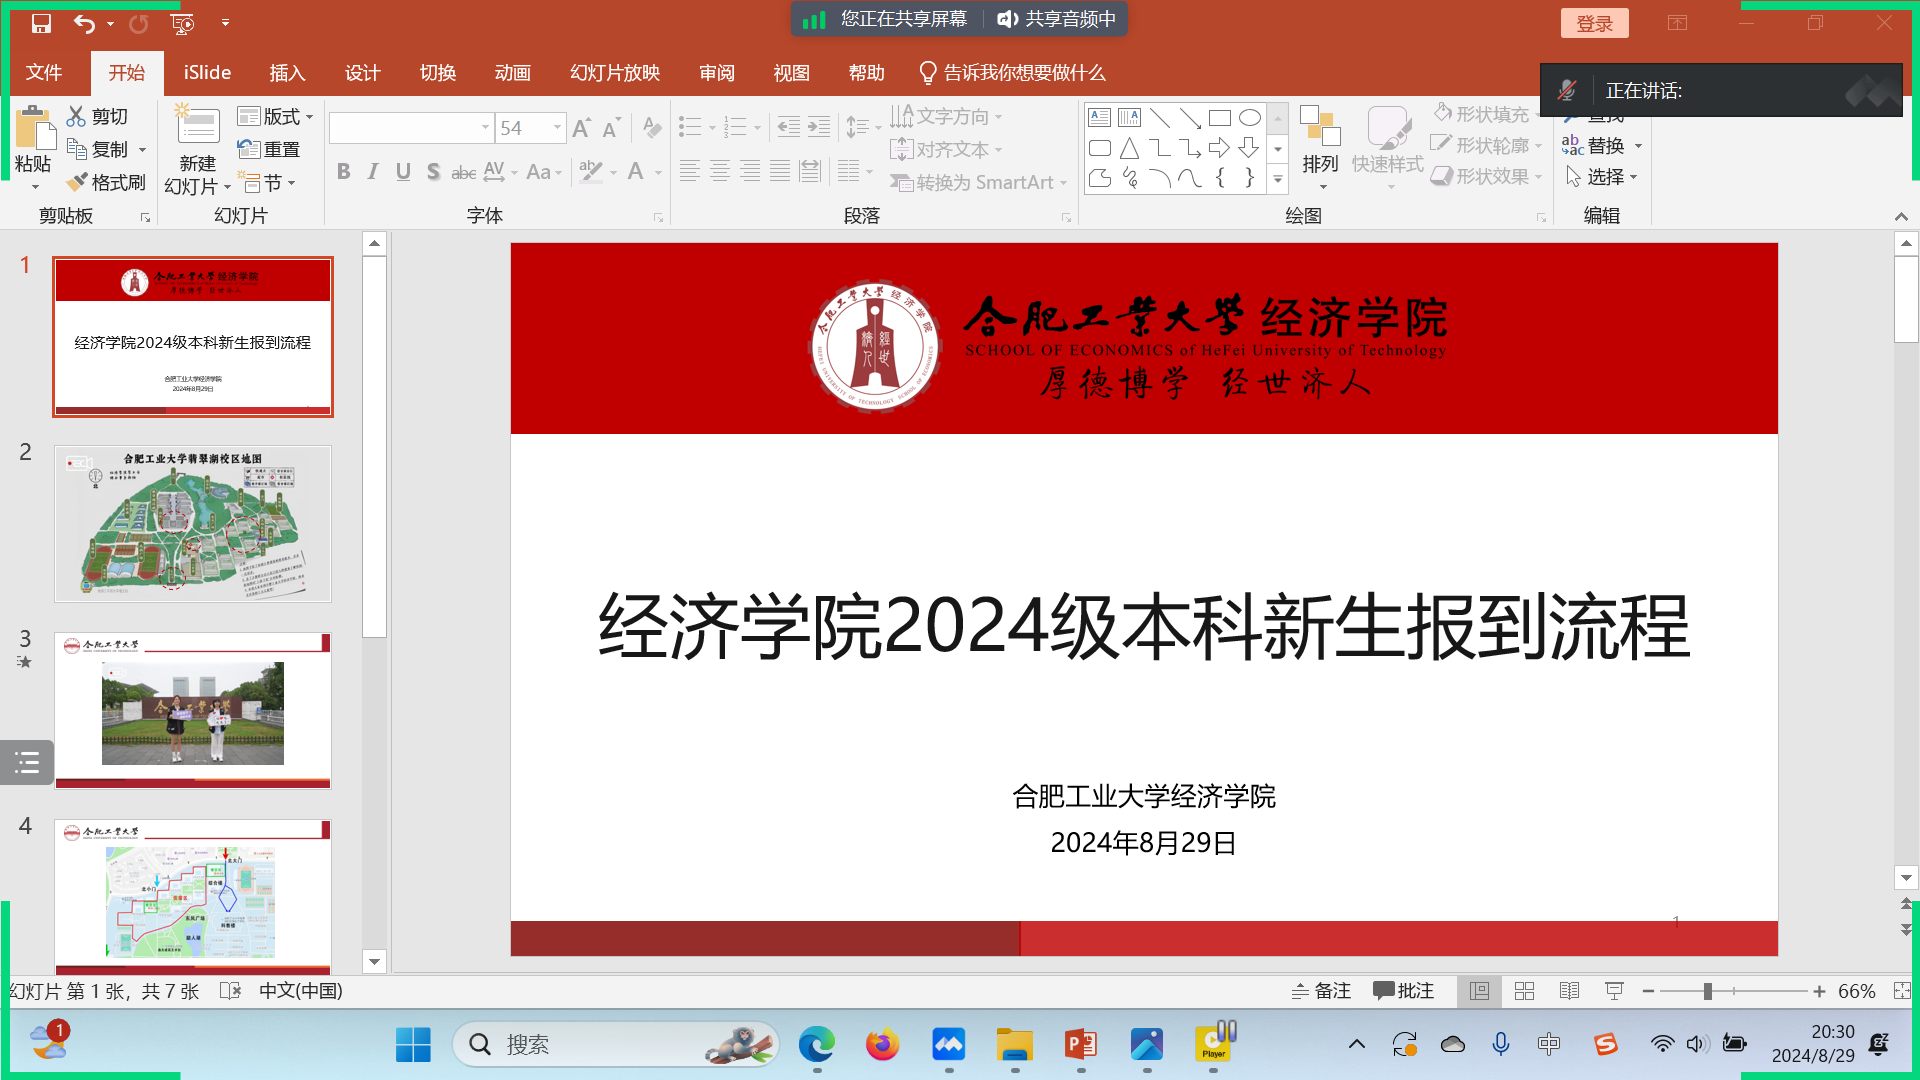Pick the oval shape in shapes gallery
The image size is (1920, 1080).
pyautogui.click(x=1249, y=117)
